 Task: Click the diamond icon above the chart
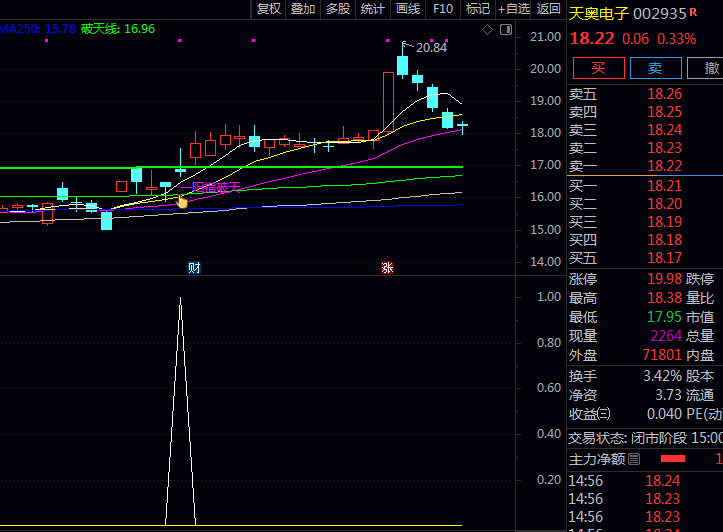tap(487, 30)
